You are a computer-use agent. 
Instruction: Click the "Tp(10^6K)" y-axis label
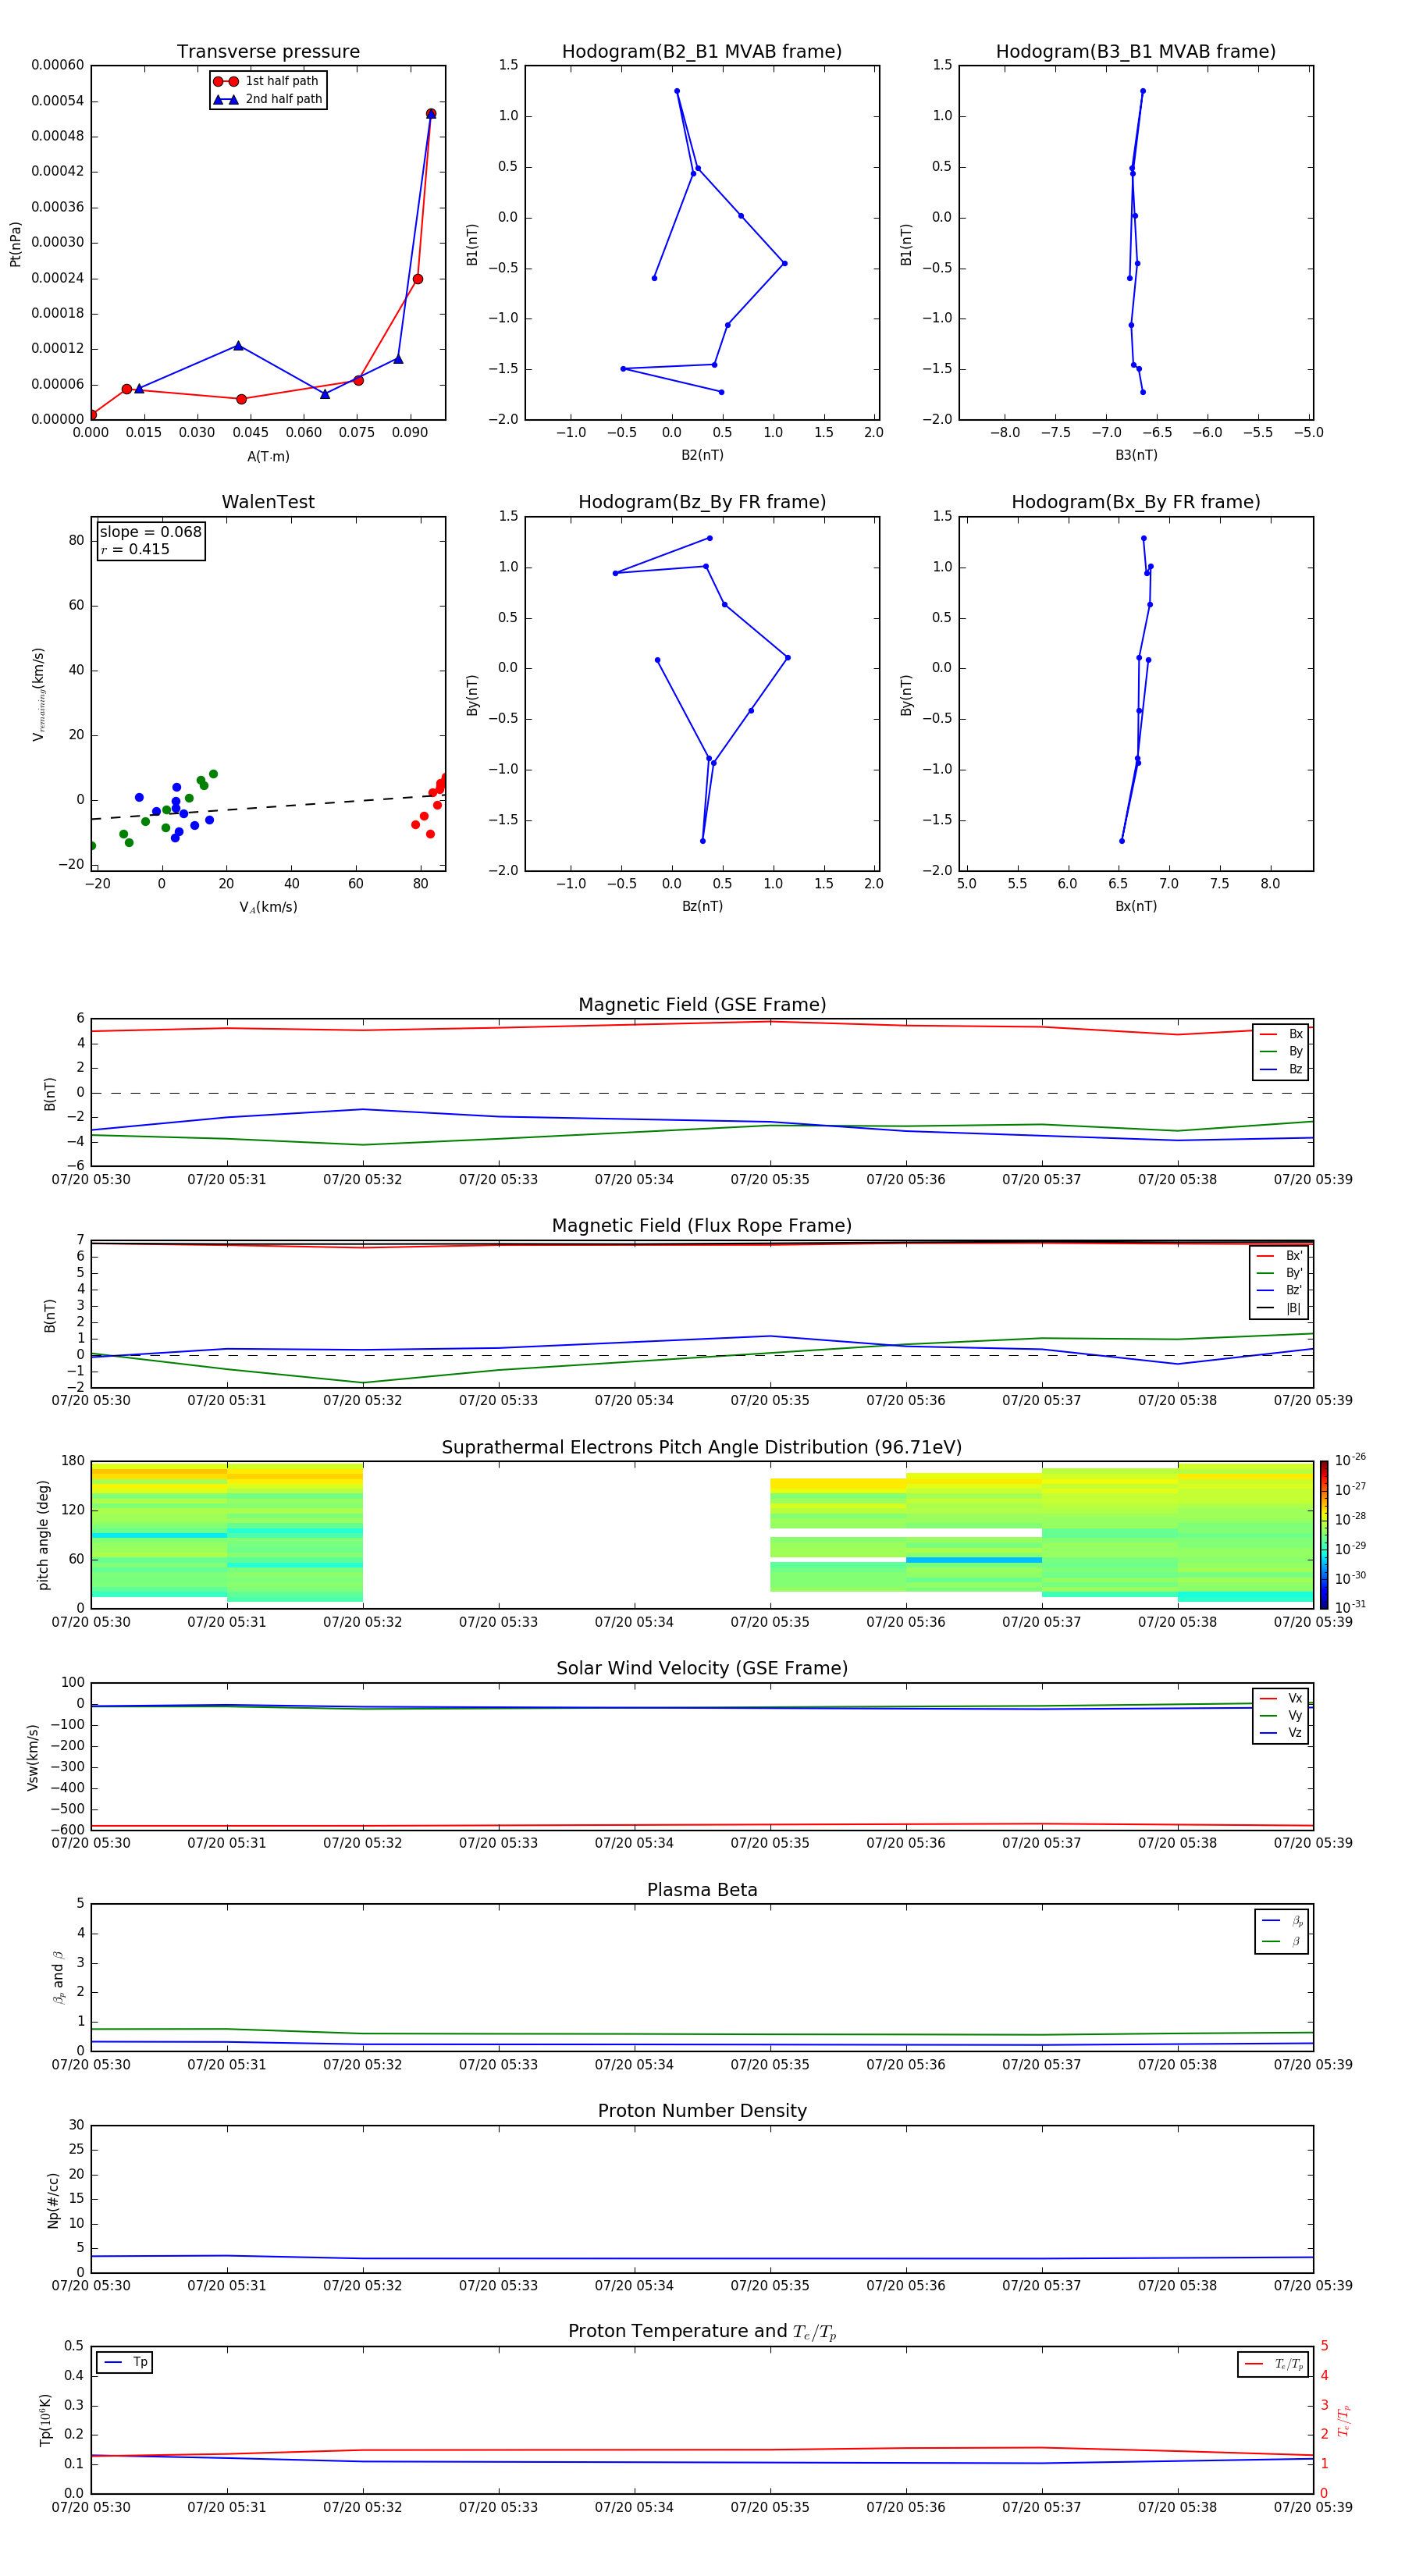tap(45, 2420)
